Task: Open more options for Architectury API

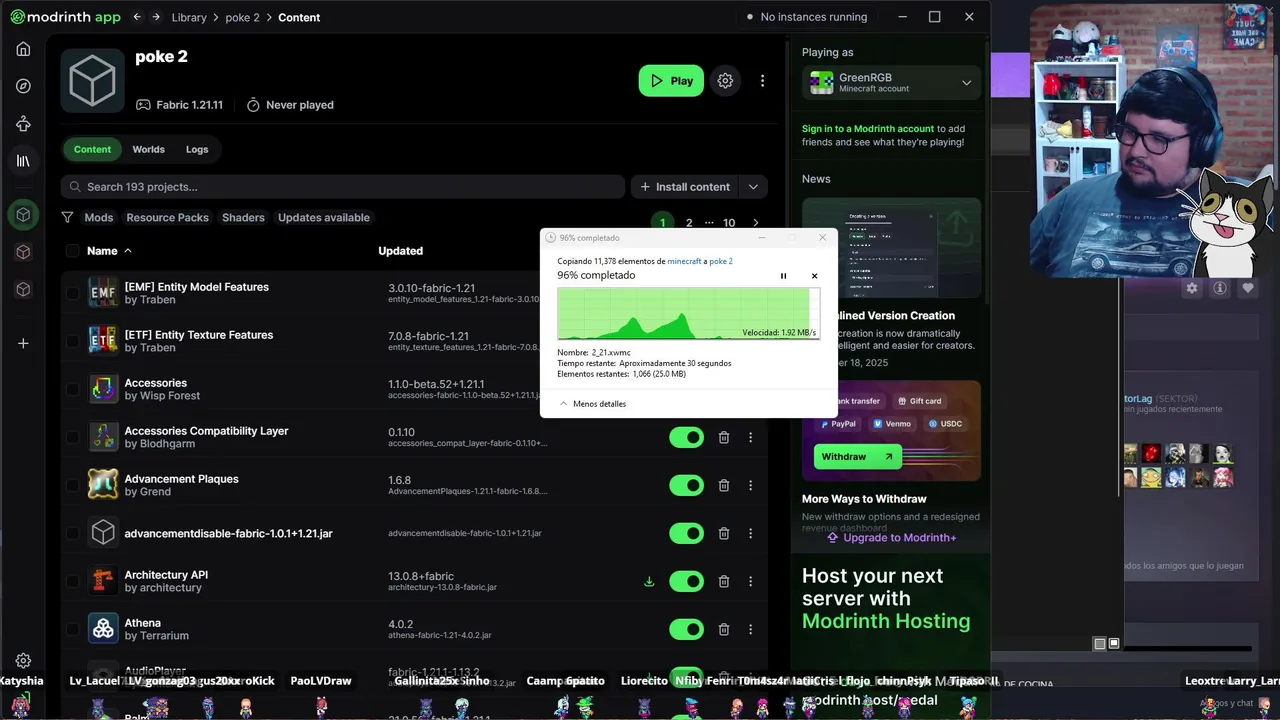Action: (751, 581)
